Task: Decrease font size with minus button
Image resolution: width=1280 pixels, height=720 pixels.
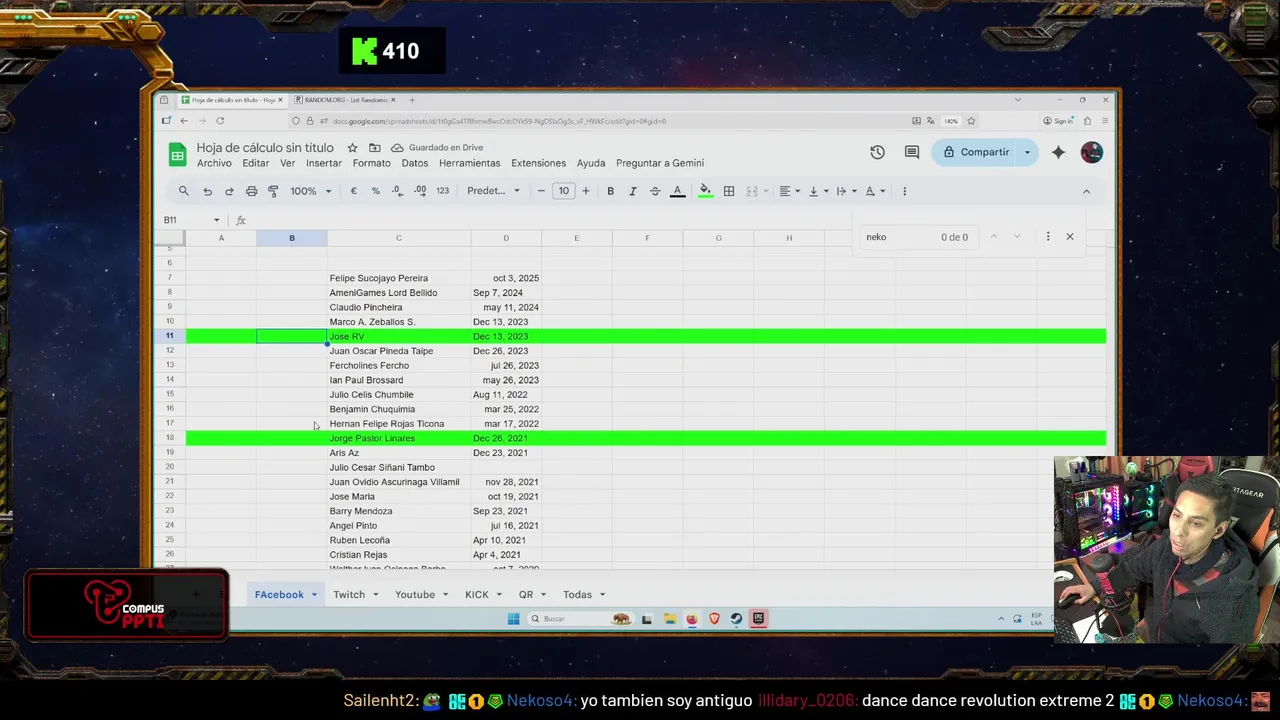Action: [x=541, y=191]
